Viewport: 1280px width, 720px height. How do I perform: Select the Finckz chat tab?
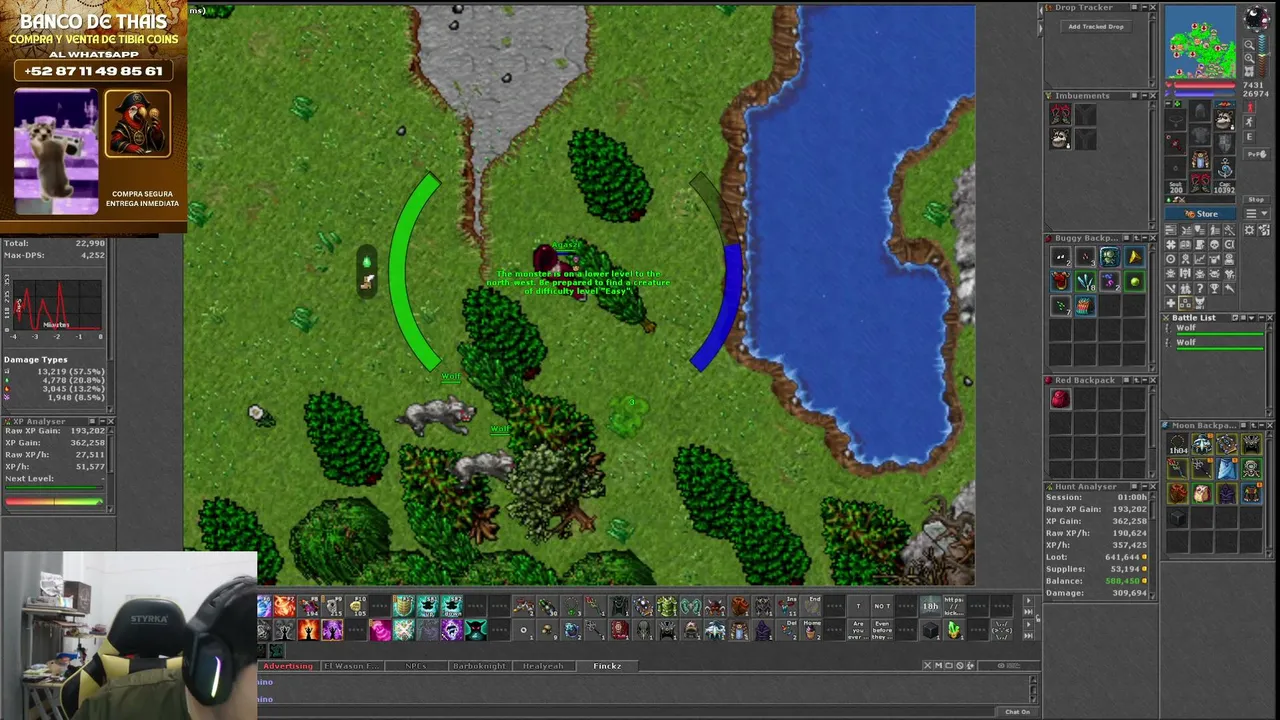[x=607, y=666]
